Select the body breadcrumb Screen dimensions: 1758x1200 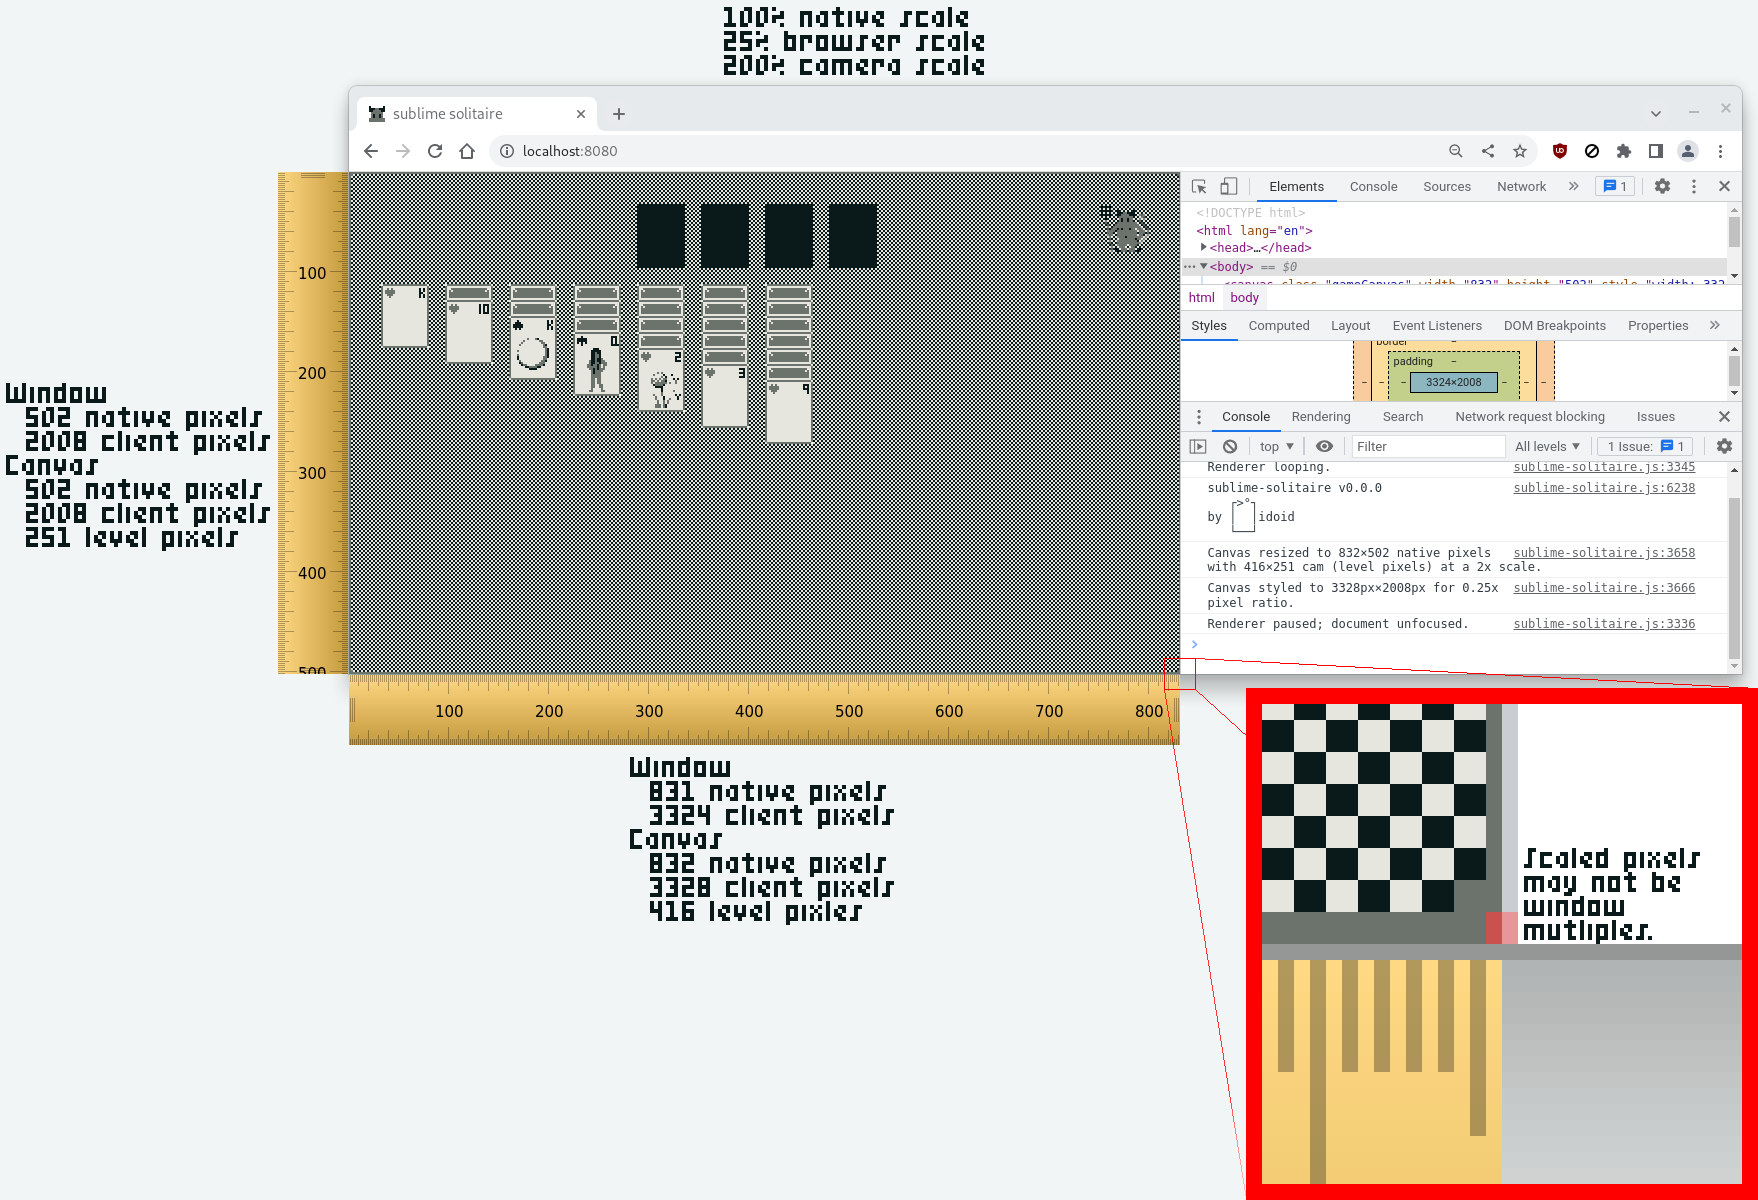pos(1244,297)
